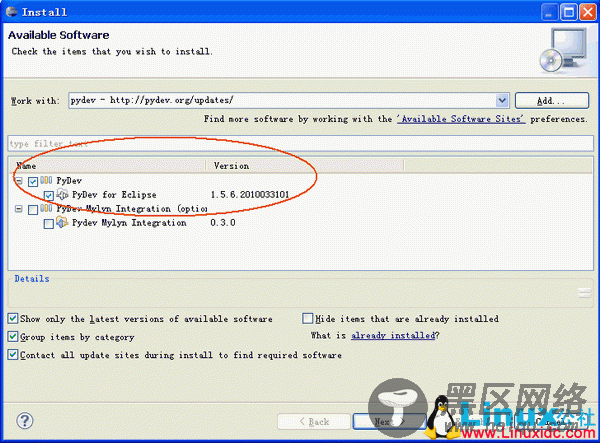Open the Work with dropdown arrow

click(x=502, y=101)
